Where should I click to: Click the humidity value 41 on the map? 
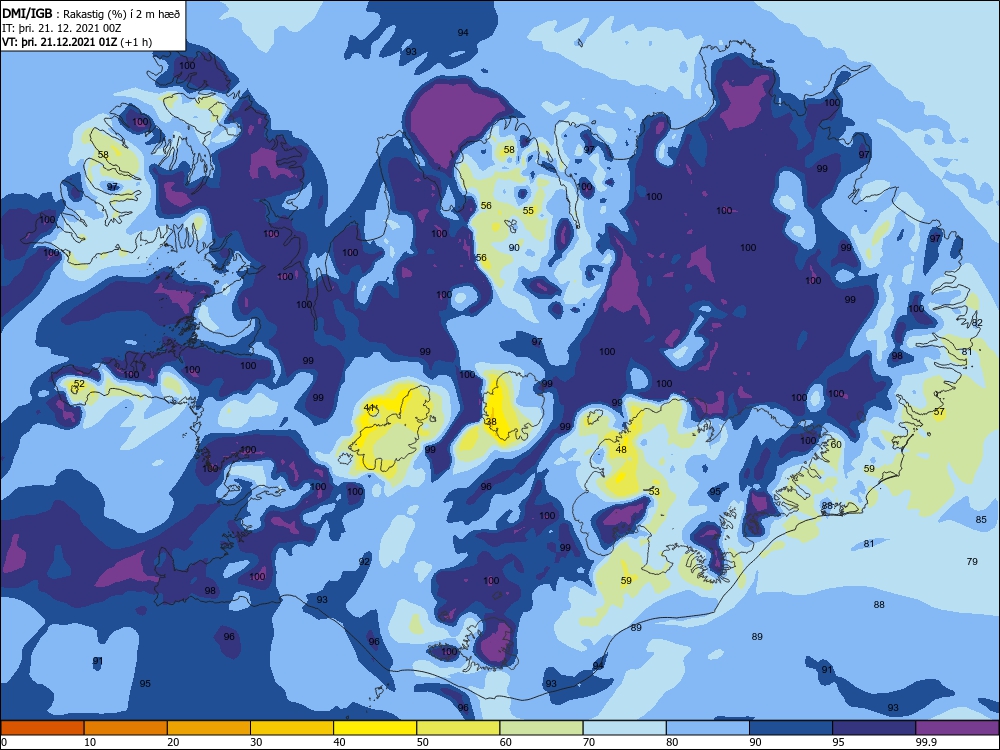click(x=369, y=408)
